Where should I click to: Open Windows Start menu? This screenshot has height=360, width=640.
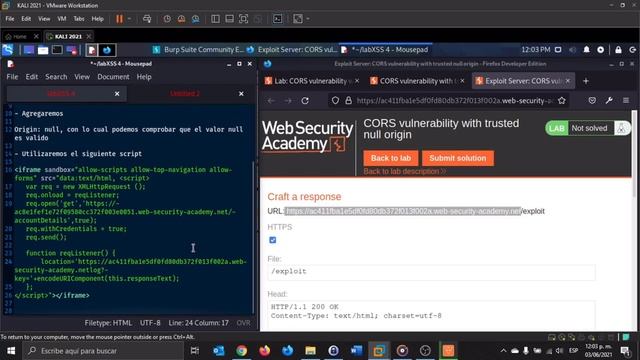[11, 351]
